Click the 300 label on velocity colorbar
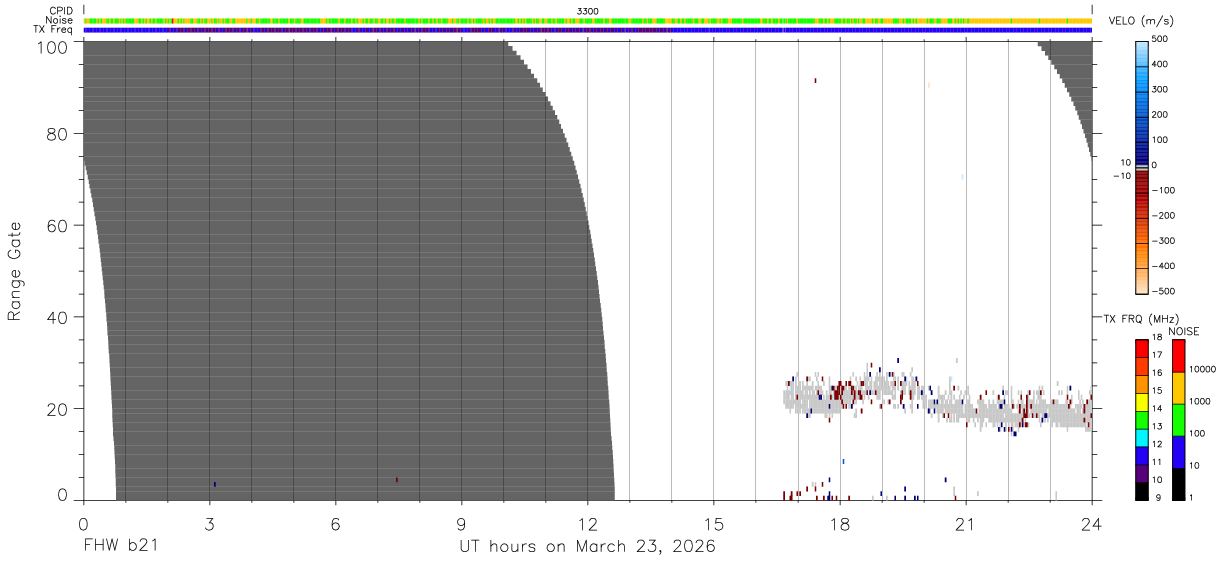The image size is (1228, 567). (1160, 89)
